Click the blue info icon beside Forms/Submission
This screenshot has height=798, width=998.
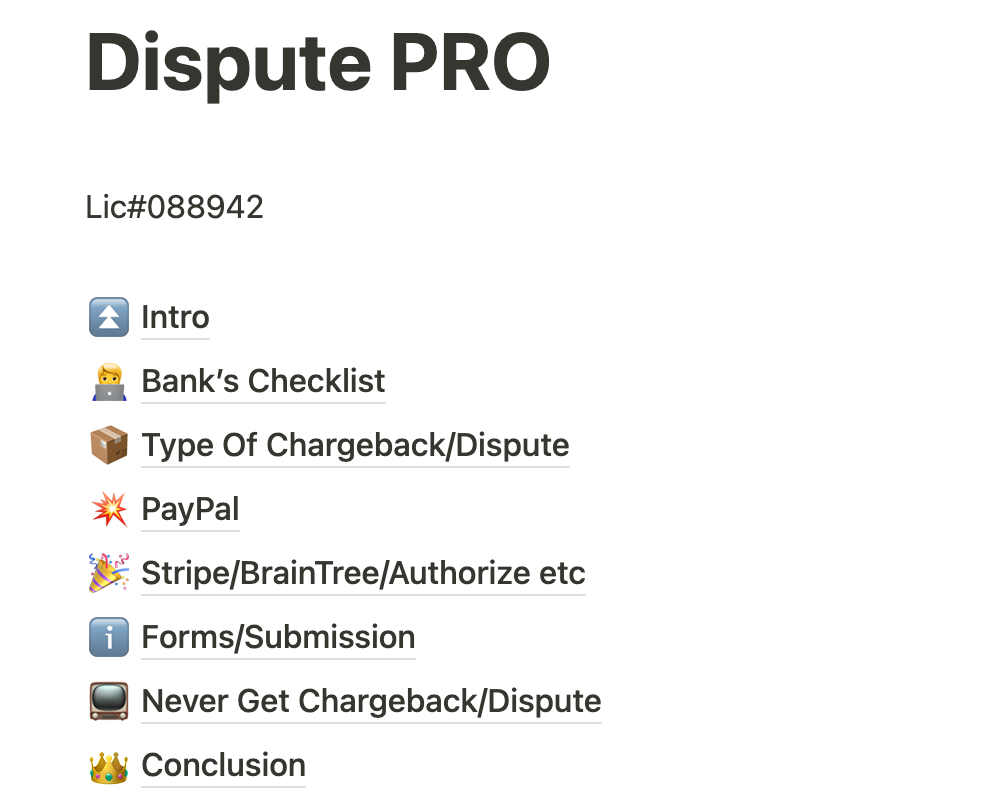coord(109,637)
